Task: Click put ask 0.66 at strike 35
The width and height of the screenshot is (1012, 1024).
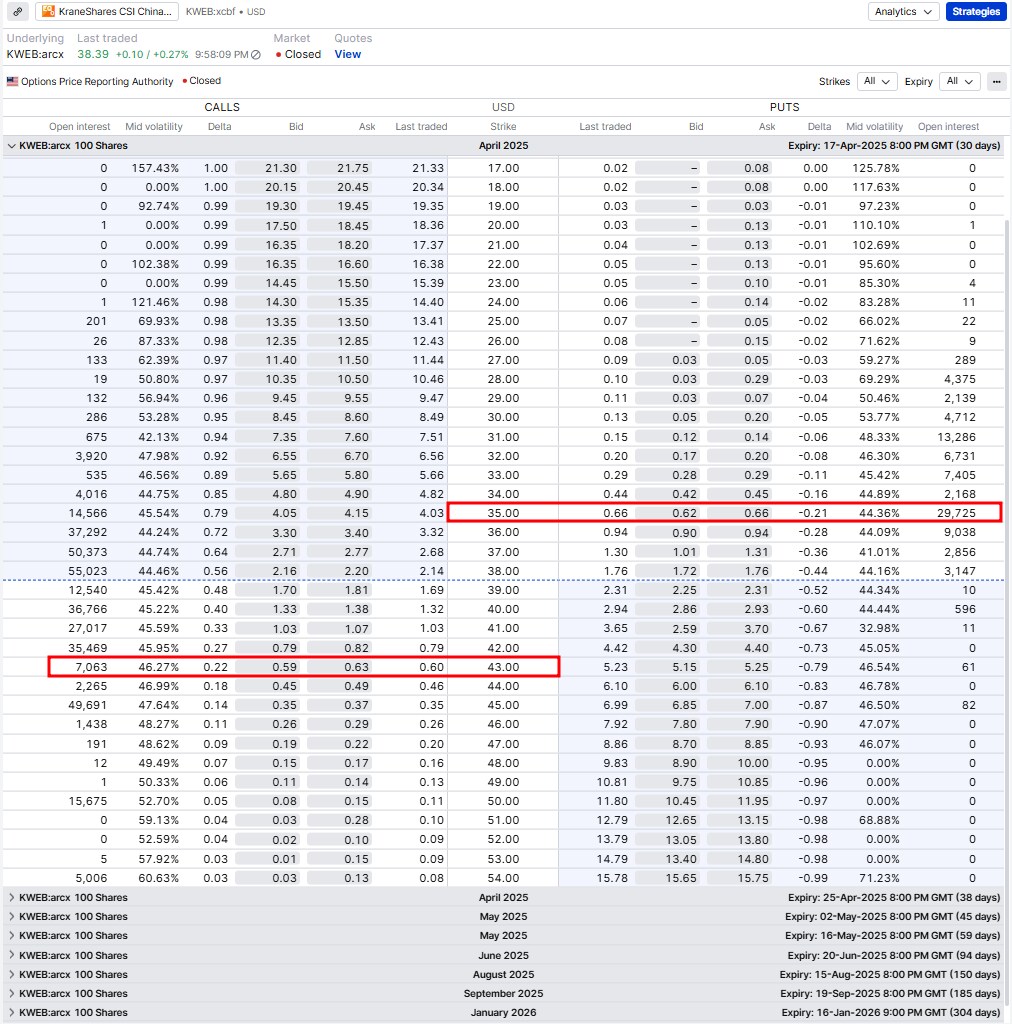Action: click(740, 513)
